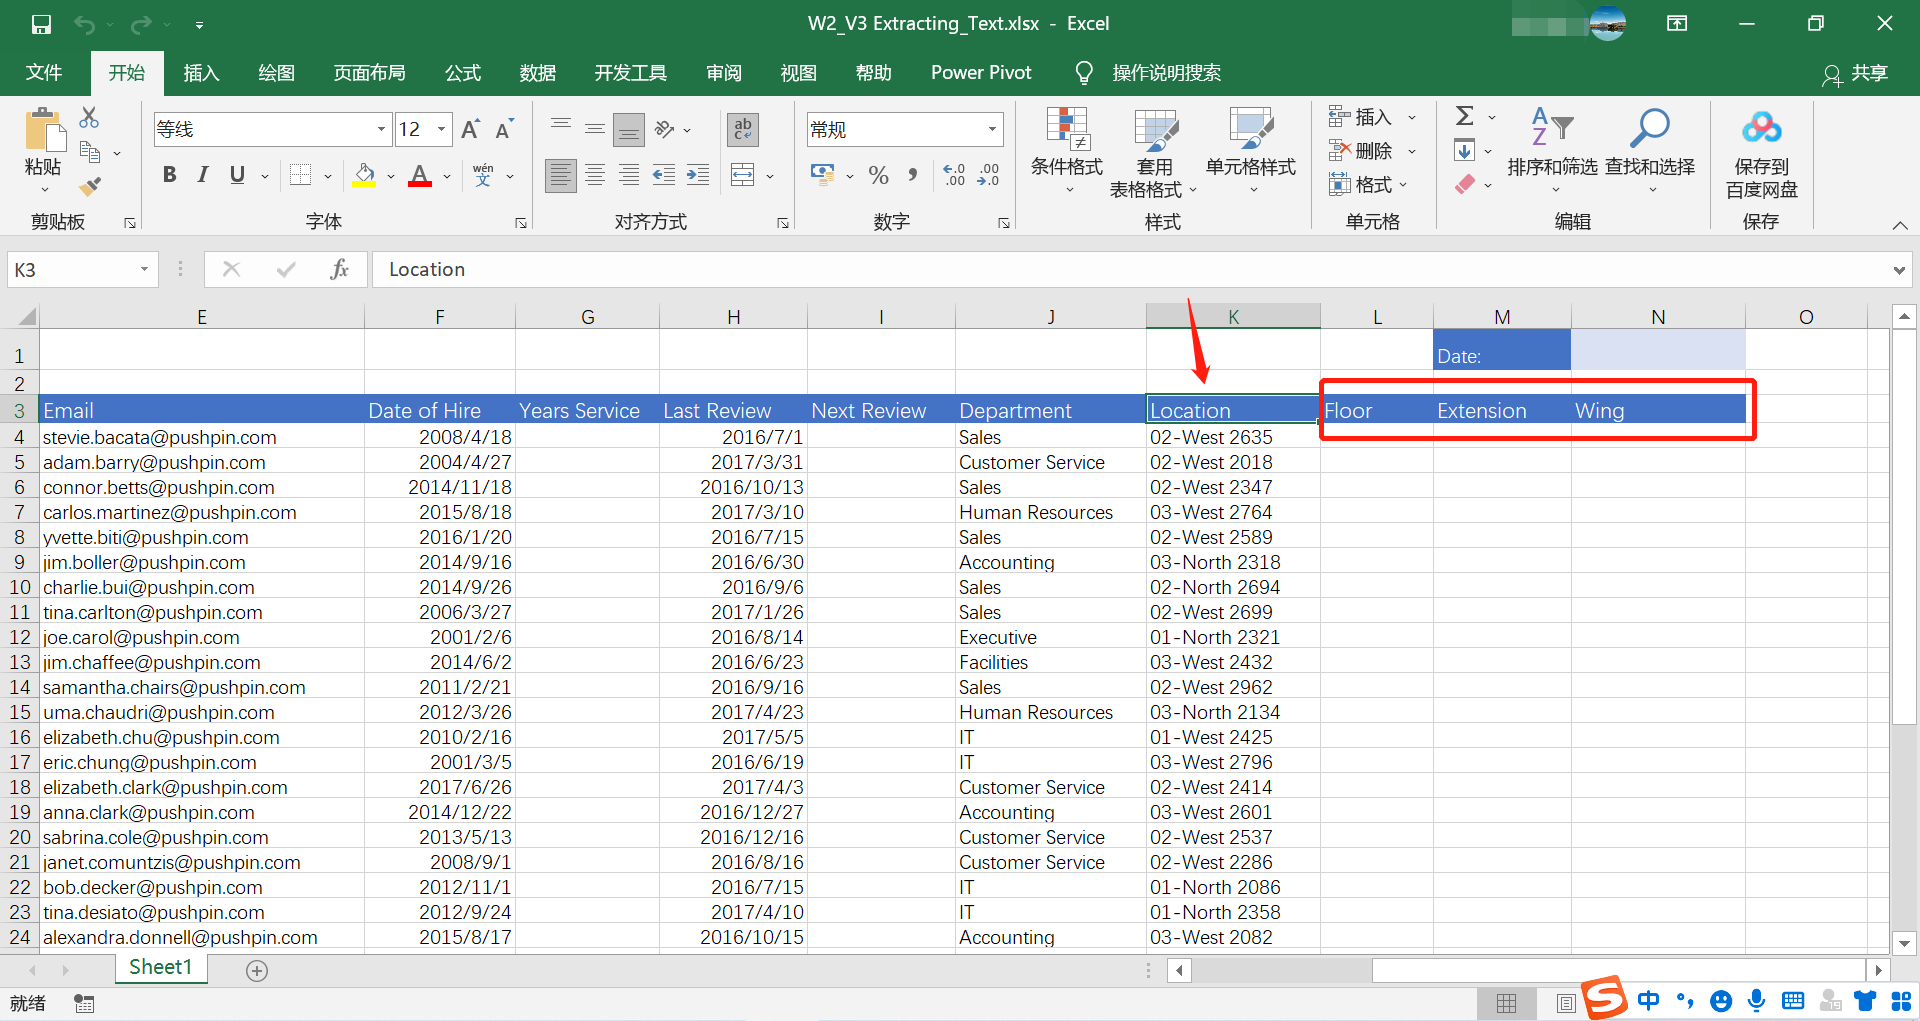The image size is (1920, 1021).
Task: Decrease indent of cell
Action: (x=663, y=176)
